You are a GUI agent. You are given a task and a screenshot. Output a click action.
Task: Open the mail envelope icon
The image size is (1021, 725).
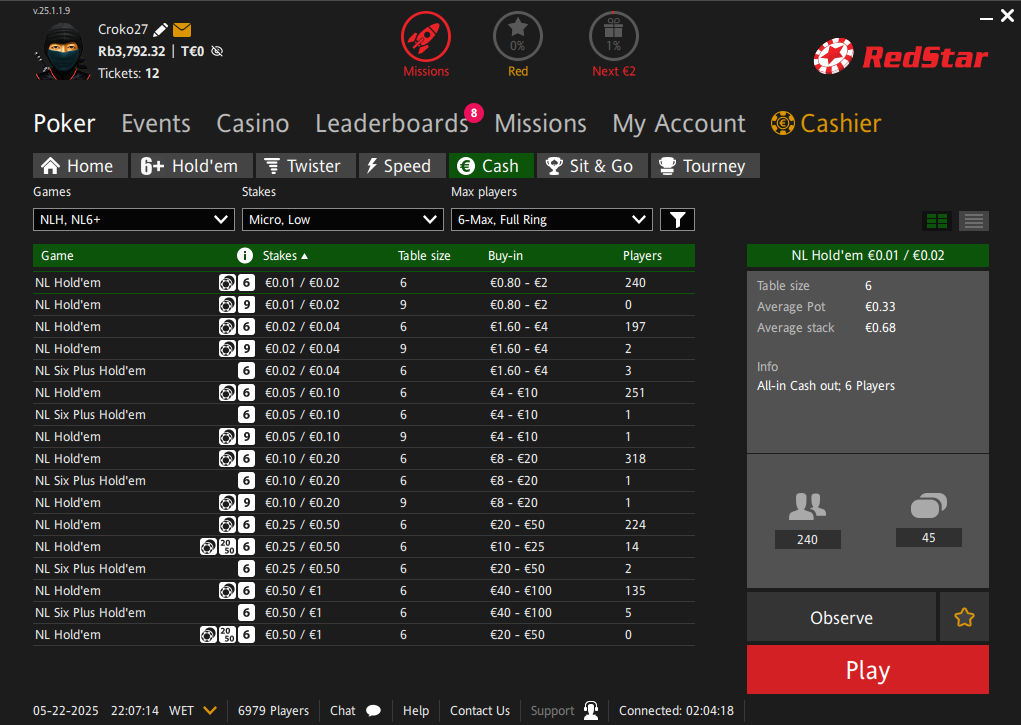coord(182,30)
